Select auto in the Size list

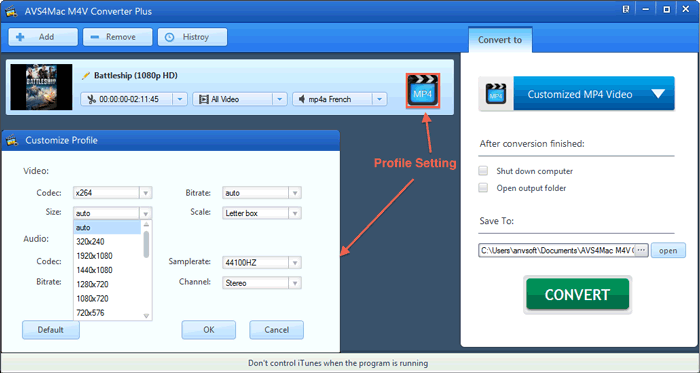pyautogui.click(x=108, y=228)
